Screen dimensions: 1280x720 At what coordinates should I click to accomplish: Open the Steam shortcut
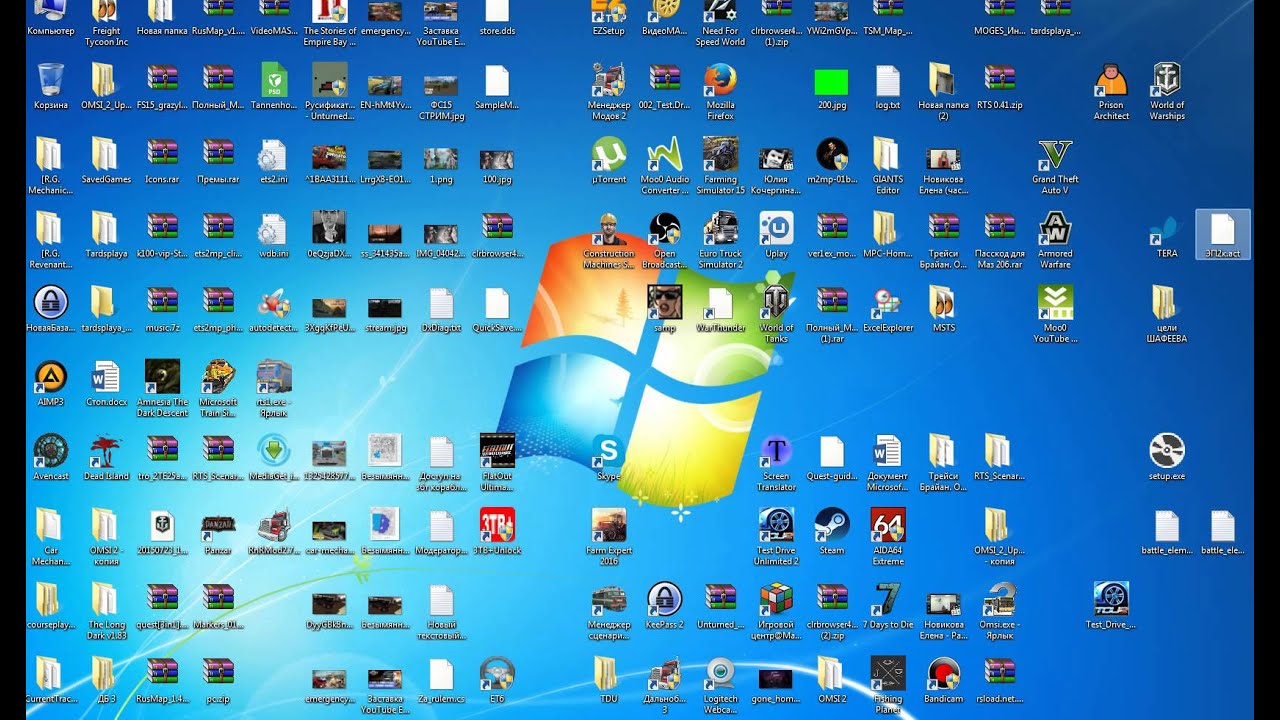coord(832,532)
